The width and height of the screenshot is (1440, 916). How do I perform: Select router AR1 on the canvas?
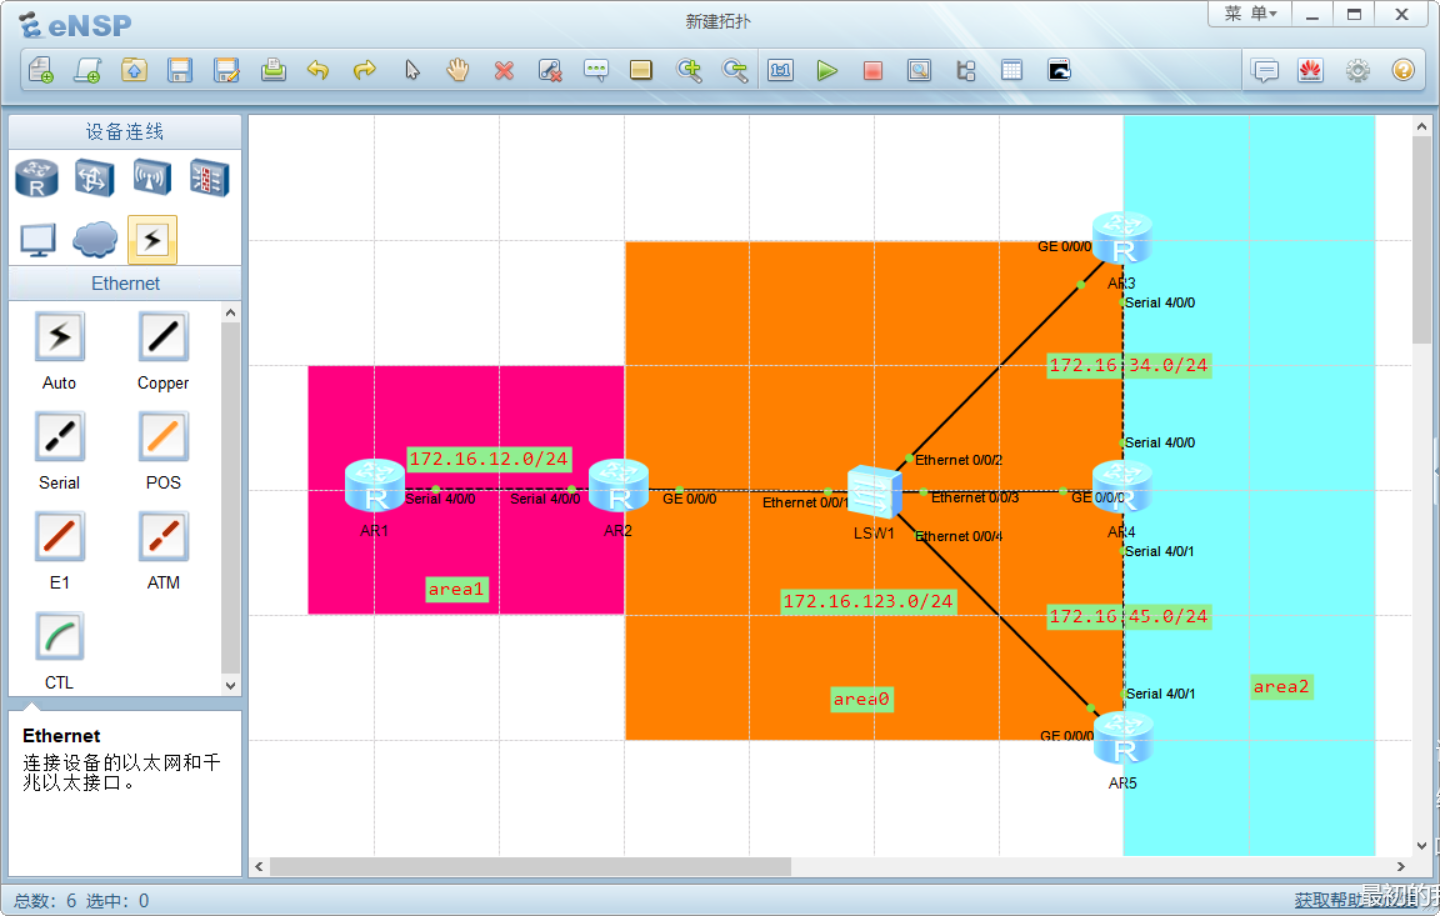(374, 485)
